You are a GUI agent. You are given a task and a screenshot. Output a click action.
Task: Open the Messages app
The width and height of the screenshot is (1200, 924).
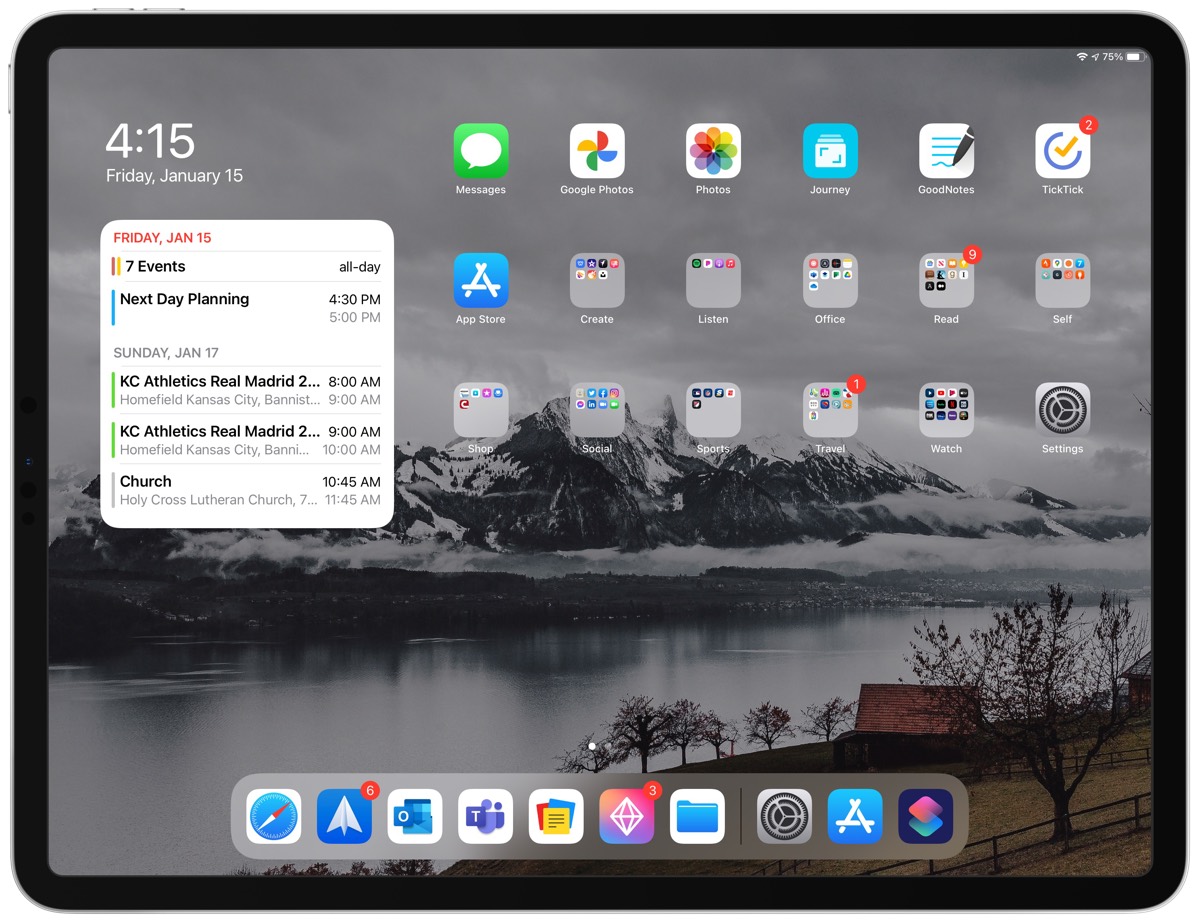[x=481, y=151]
